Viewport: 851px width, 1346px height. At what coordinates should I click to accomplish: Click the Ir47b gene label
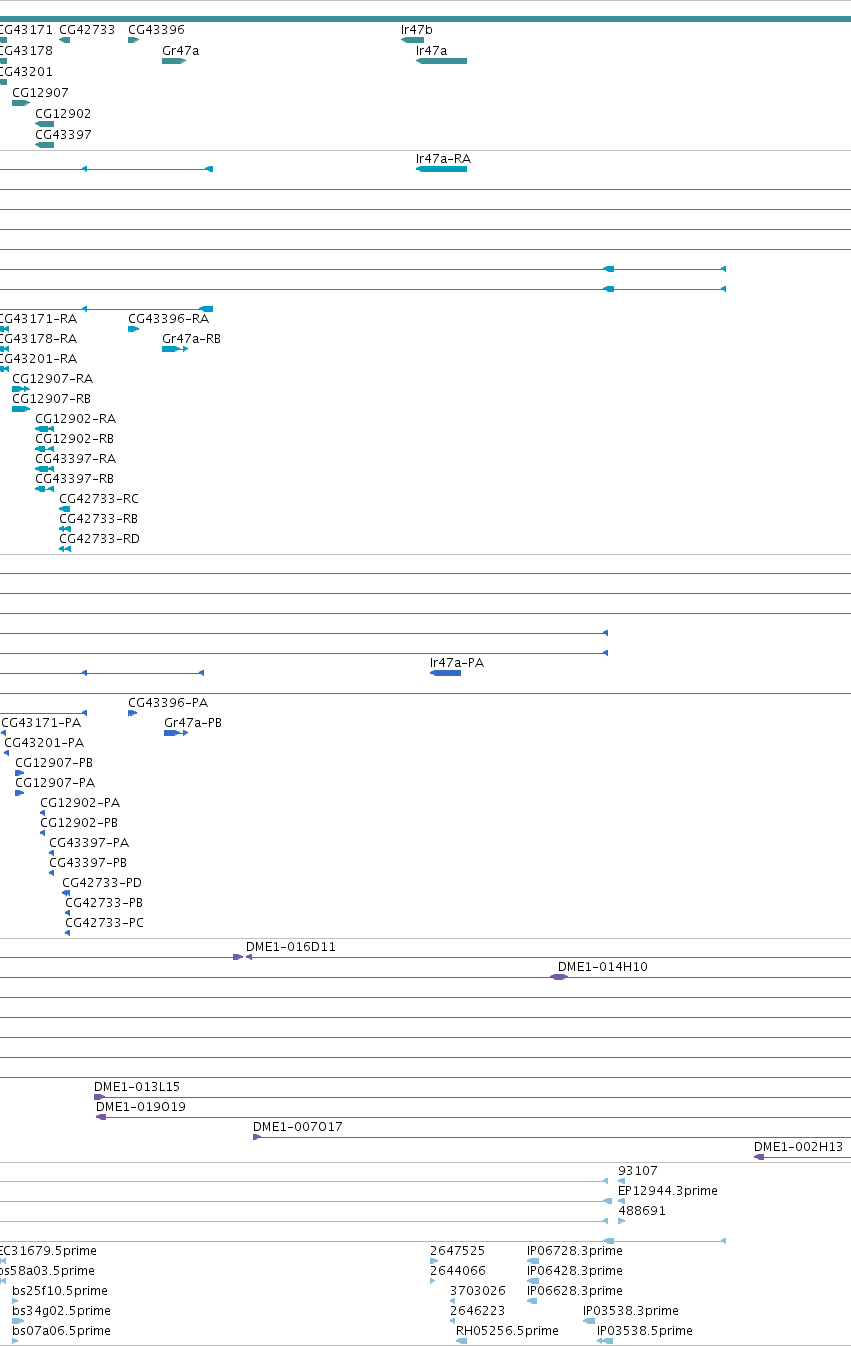[x=417, y=30]
